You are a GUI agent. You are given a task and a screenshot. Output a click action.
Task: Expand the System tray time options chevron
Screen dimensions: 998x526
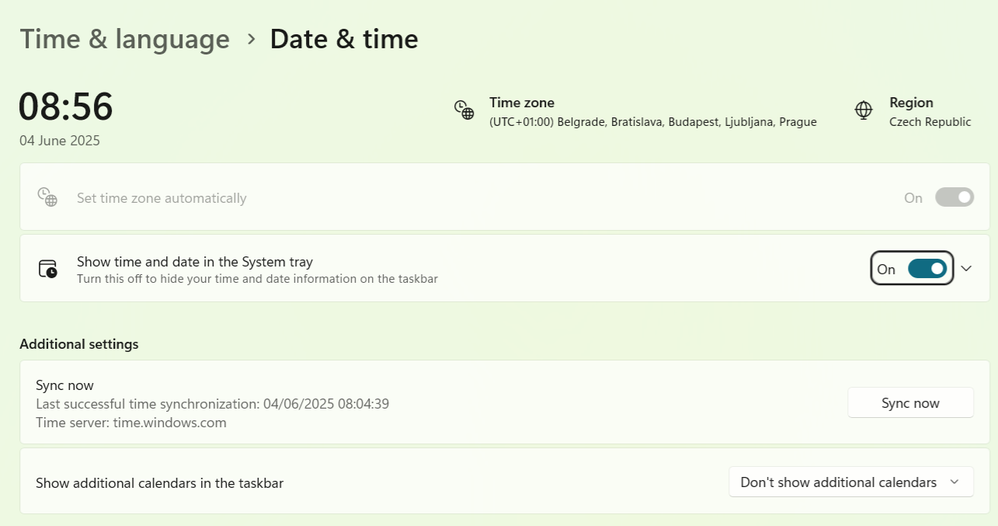966,268
